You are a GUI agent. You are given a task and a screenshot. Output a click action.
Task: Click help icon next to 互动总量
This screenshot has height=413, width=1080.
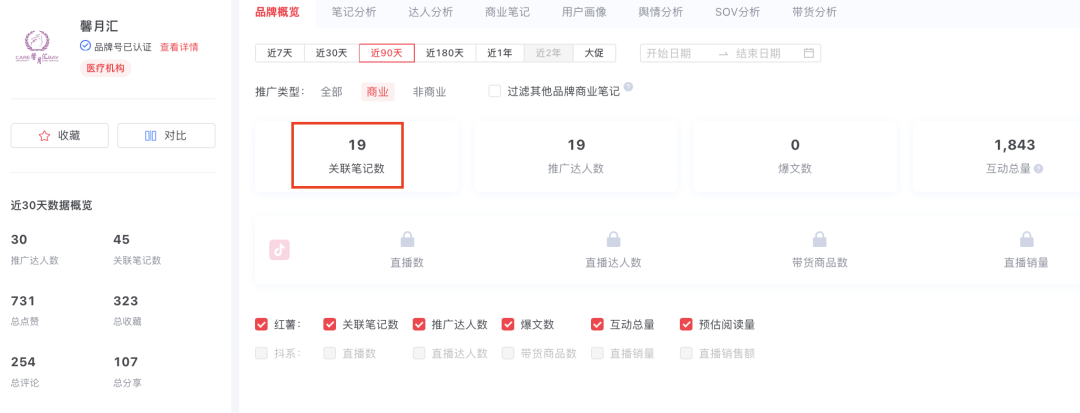1038,169
